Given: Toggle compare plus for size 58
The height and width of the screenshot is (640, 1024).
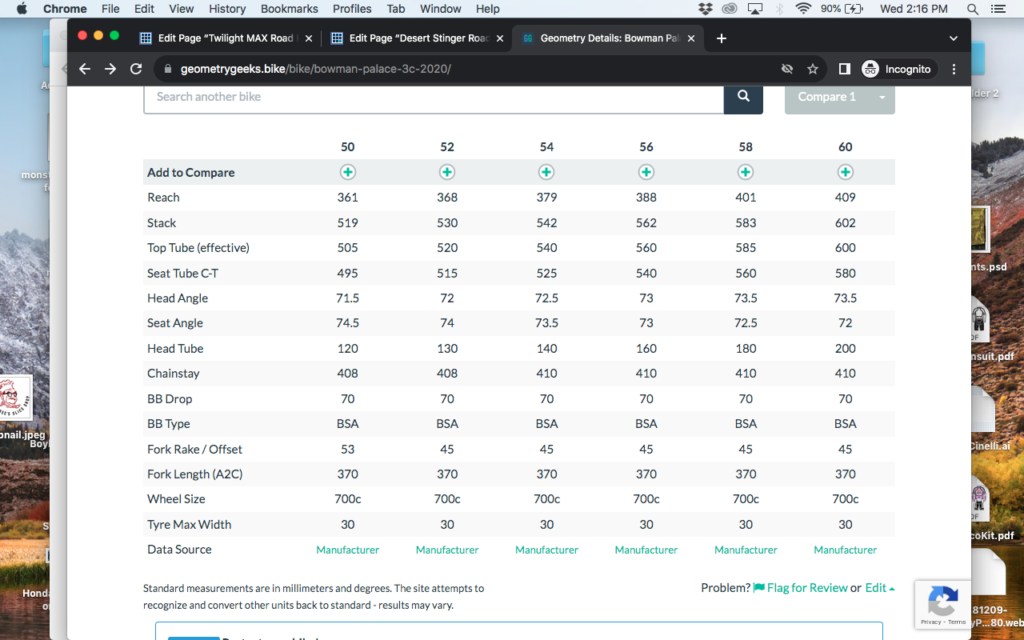Looking at the screenshot, I should (746, 172).
